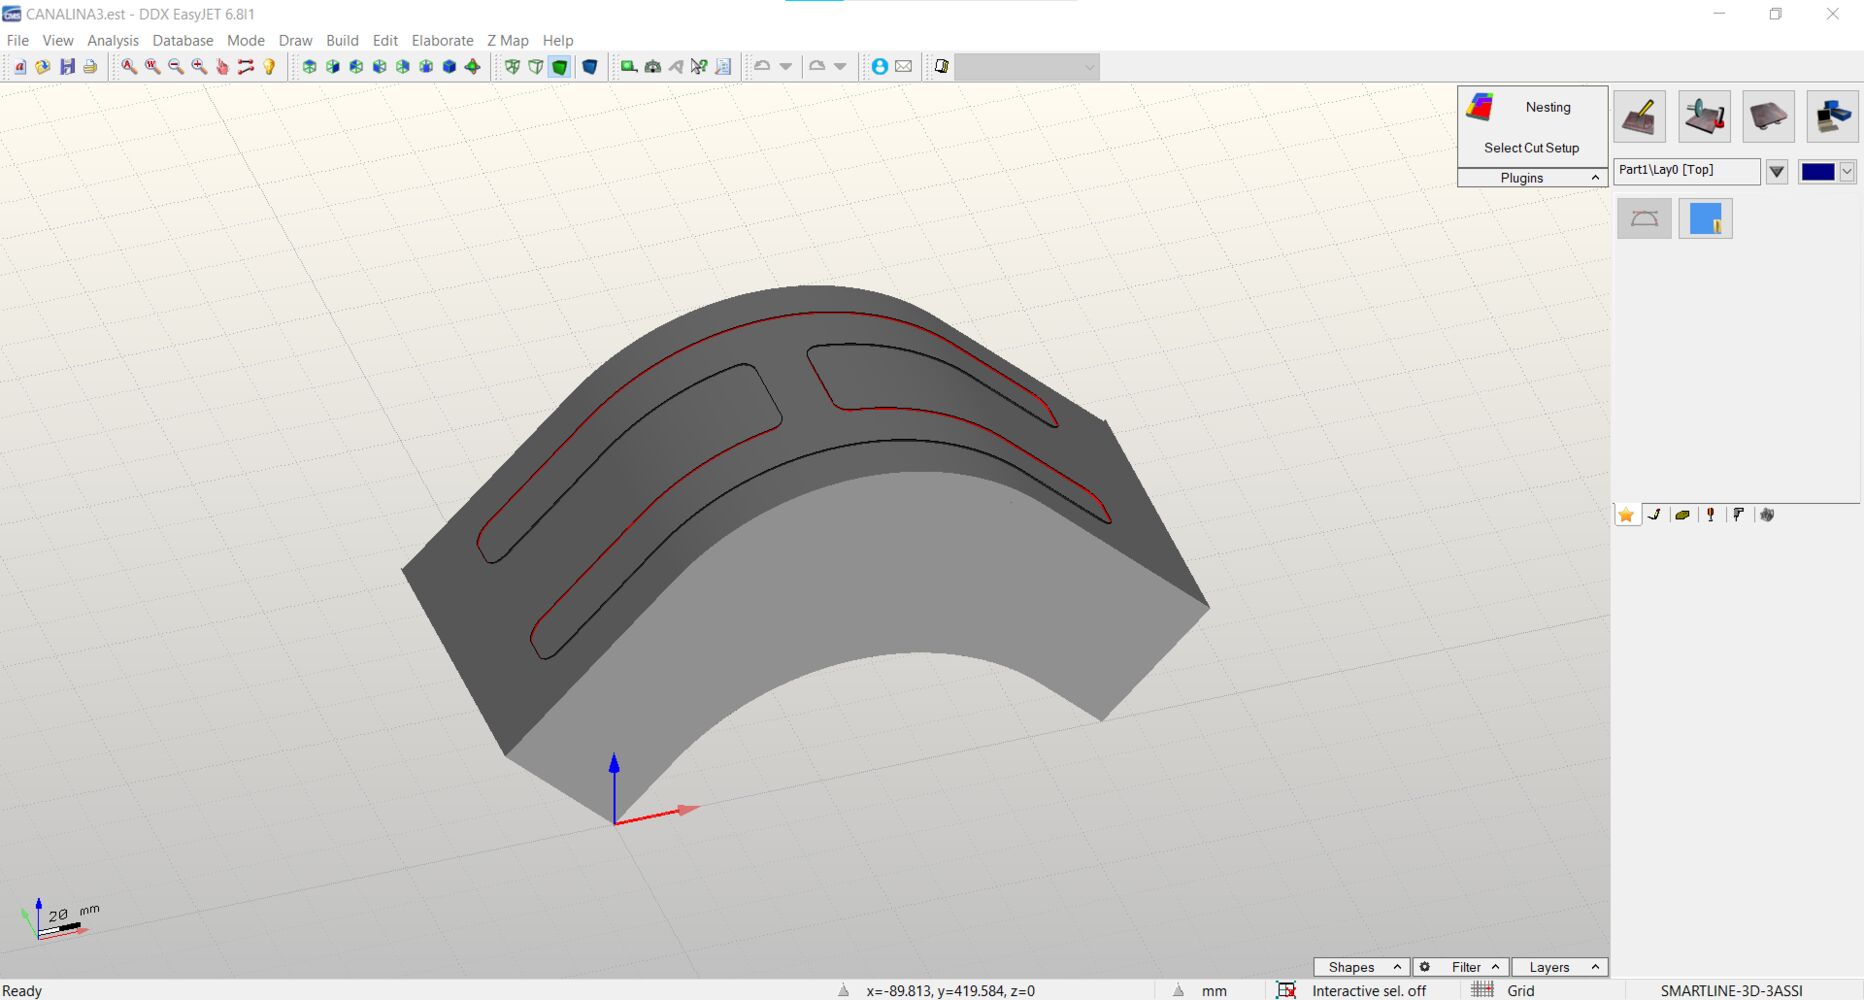
Task: Open the Build menu
Action: (342, 40)
